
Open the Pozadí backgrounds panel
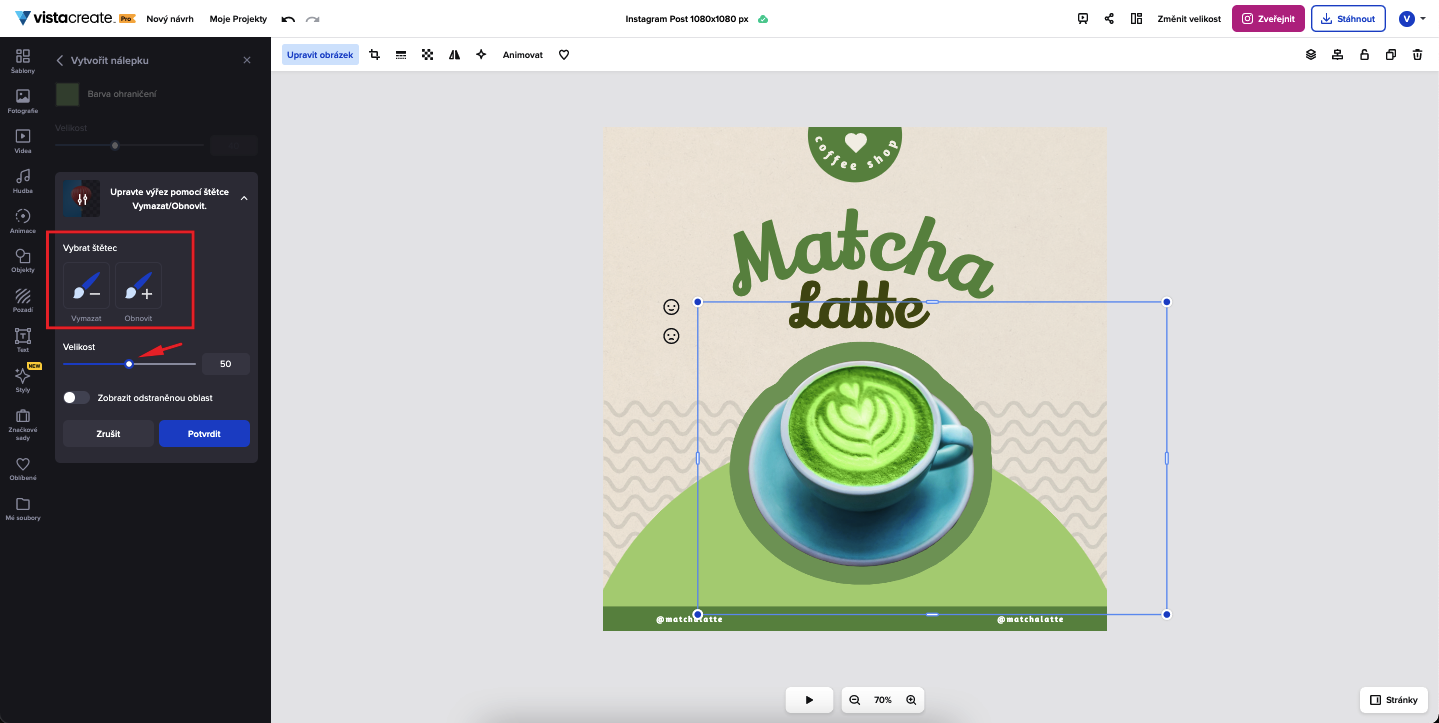click(x=23, y=300)
